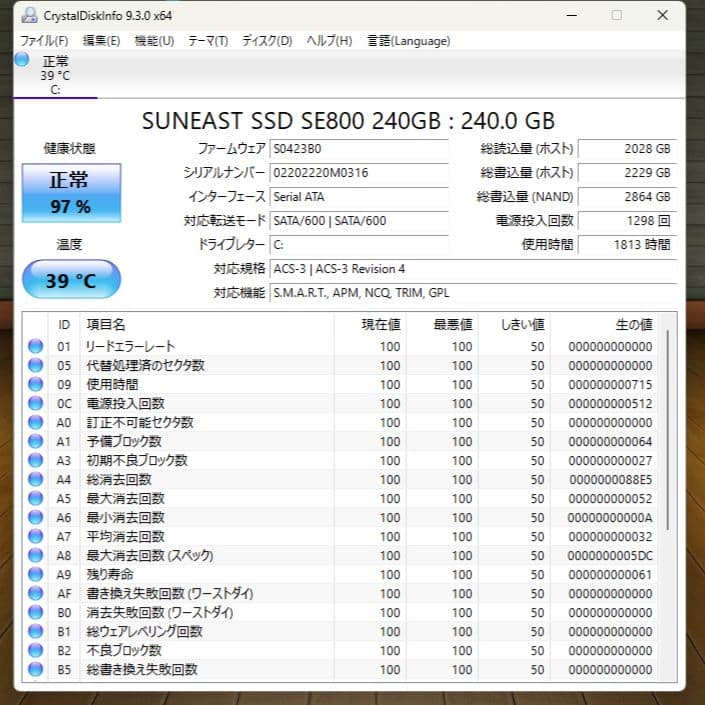Click the 総書込量 (NAND) label
The image size is (705, 705).
(x=524, y=196)
